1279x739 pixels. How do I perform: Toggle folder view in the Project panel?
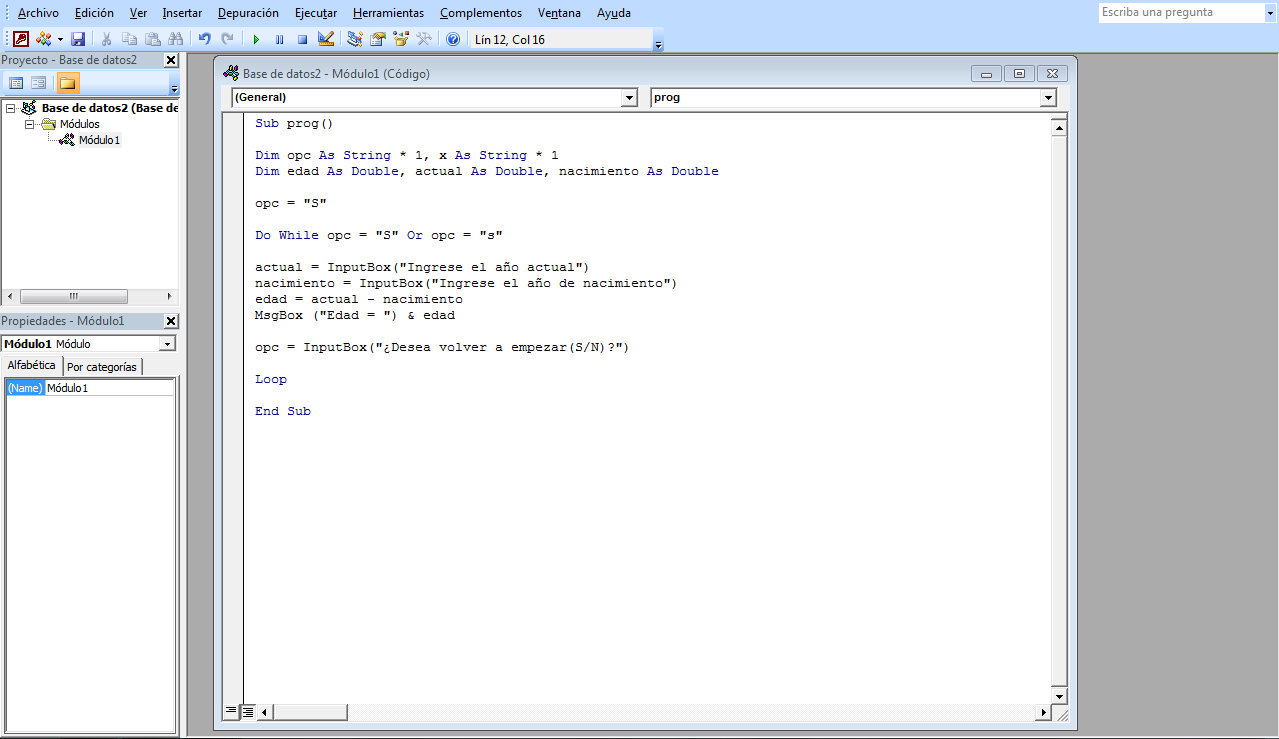[x=68, y=82]
